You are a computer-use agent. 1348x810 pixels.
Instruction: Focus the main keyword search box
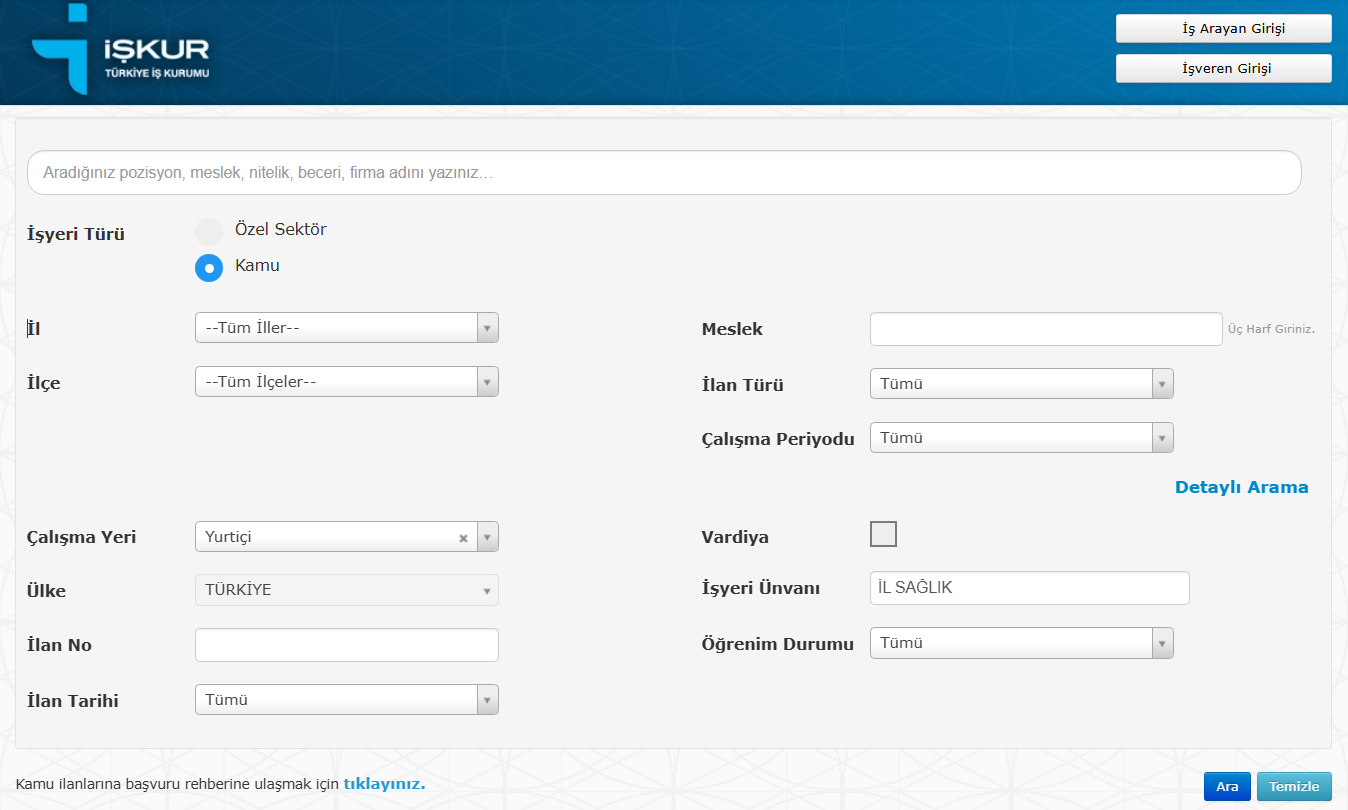[x=664, y=173]
